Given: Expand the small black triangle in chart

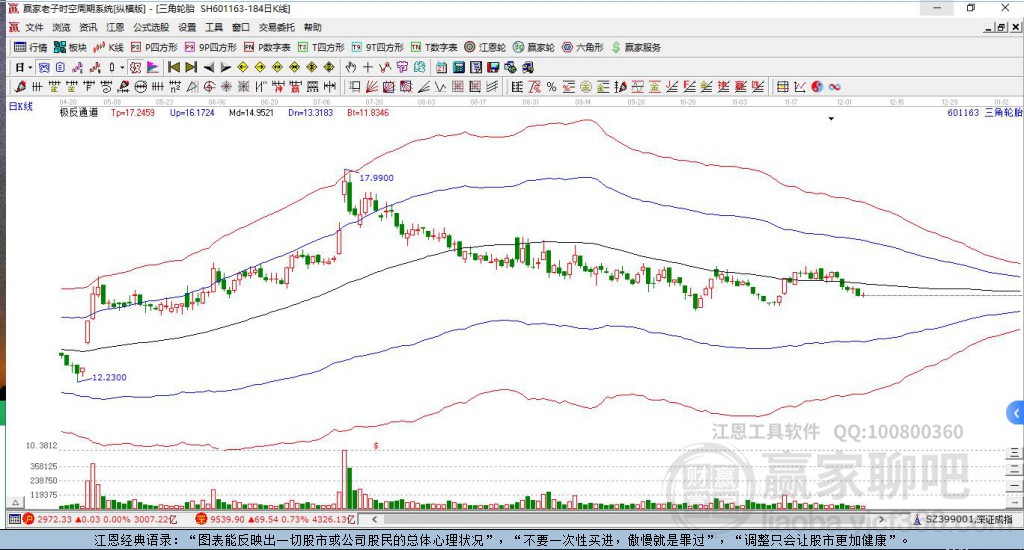Looking at the screenshot, I should coord(831,119).
